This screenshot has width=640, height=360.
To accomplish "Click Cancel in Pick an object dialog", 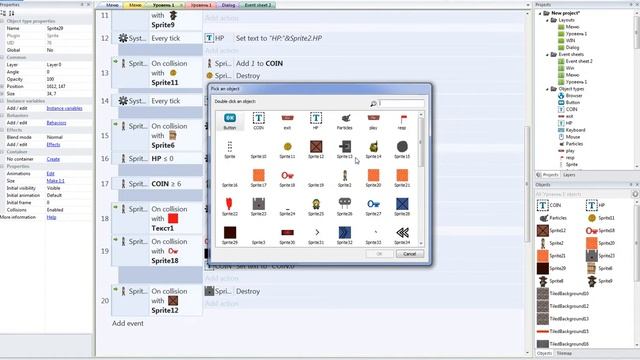I will (x=409, y=254).
